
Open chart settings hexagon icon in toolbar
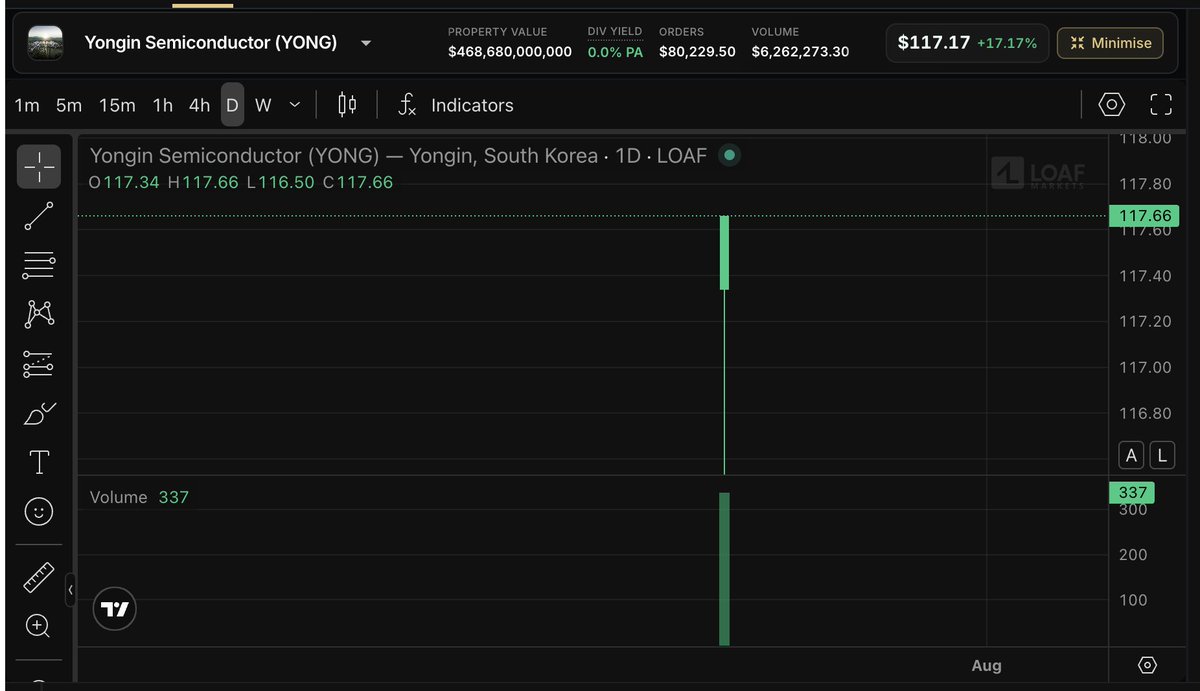pos(1112,105)
